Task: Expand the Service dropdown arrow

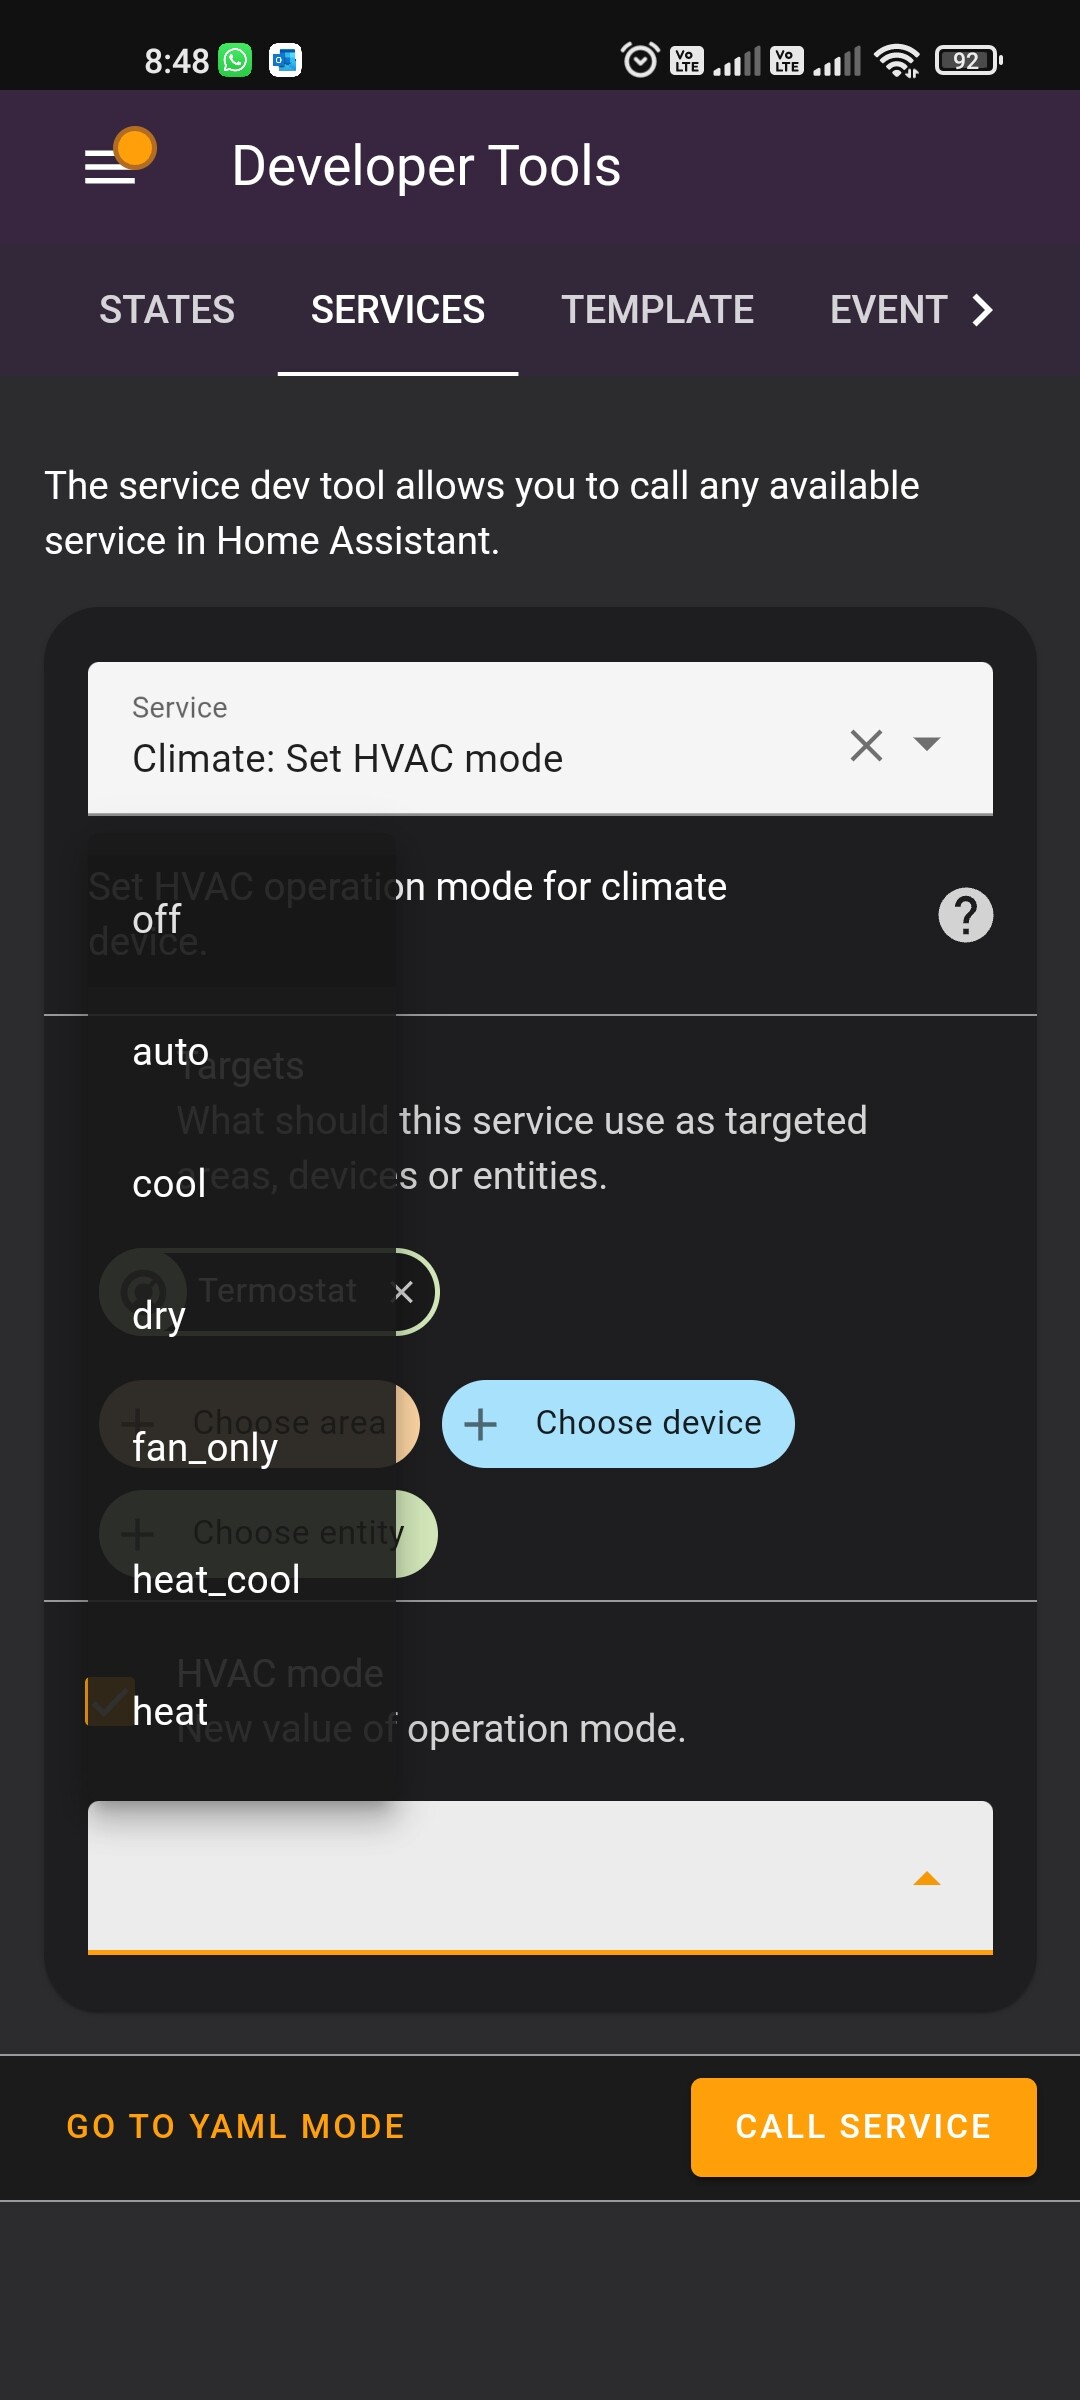Action: click(x=927, y=744)
